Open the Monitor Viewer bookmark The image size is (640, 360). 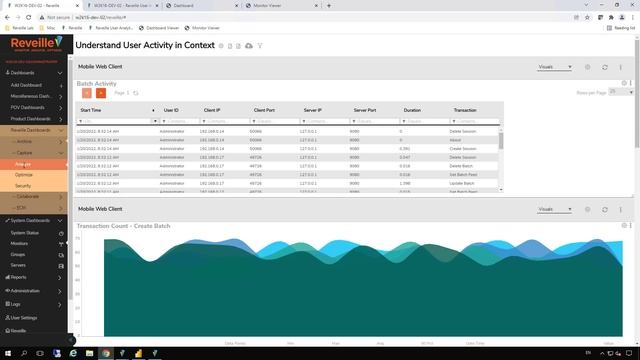[x=202, y=28]
